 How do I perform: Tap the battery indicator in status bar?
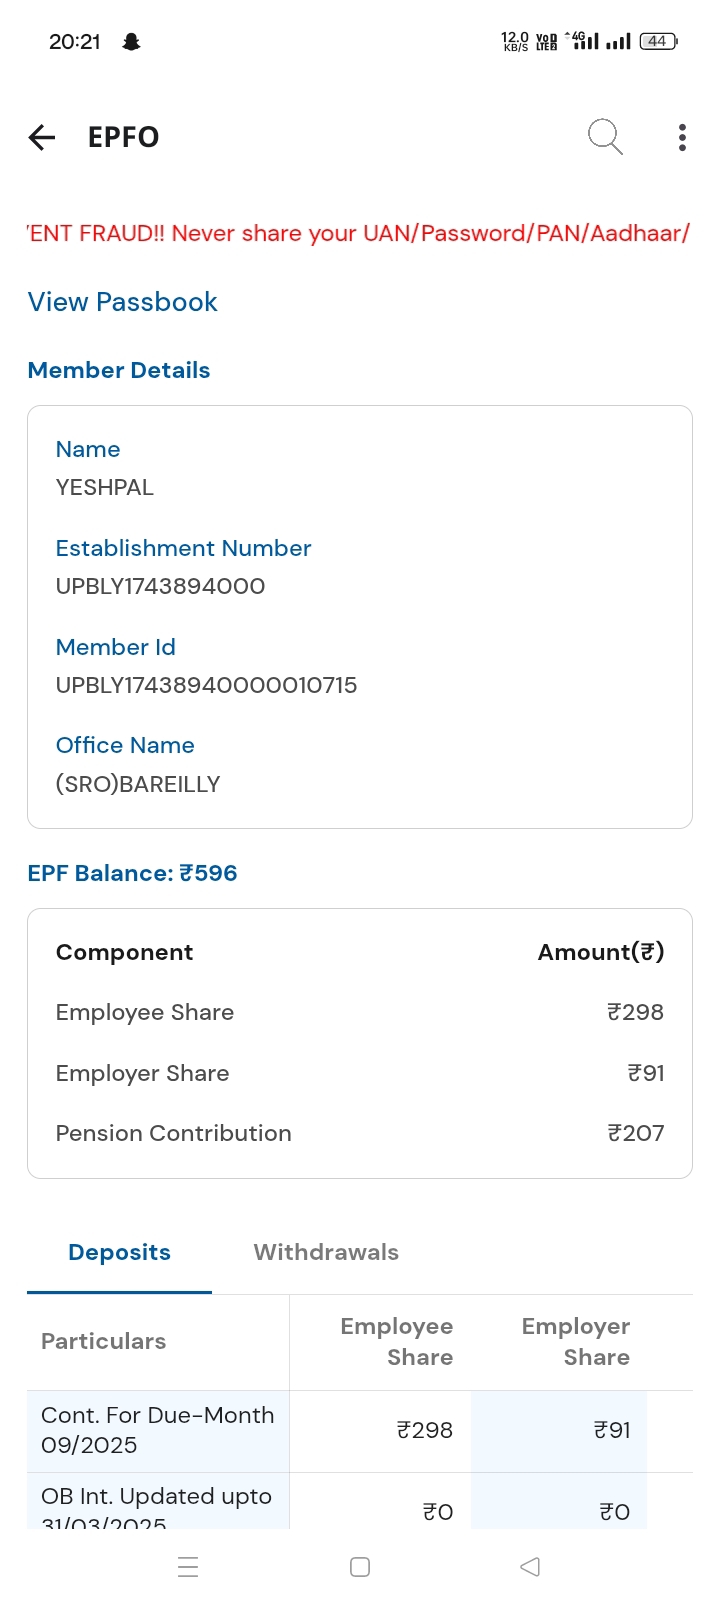coord(658,42)
